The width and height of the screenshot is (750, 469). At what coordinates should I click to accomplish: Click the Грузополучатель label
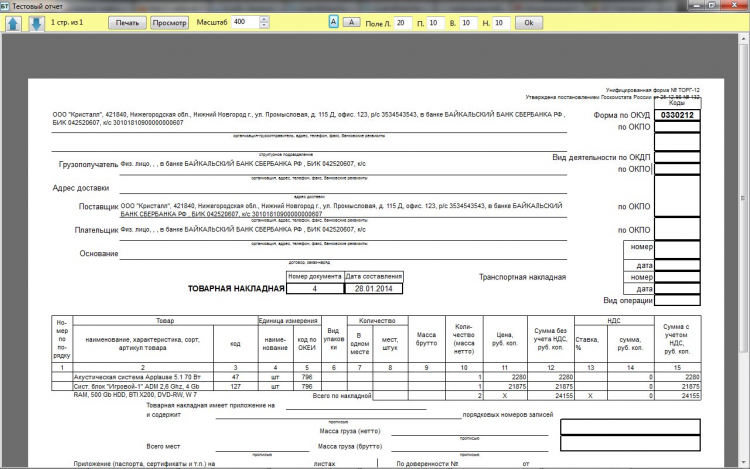(x=88, y=164)
